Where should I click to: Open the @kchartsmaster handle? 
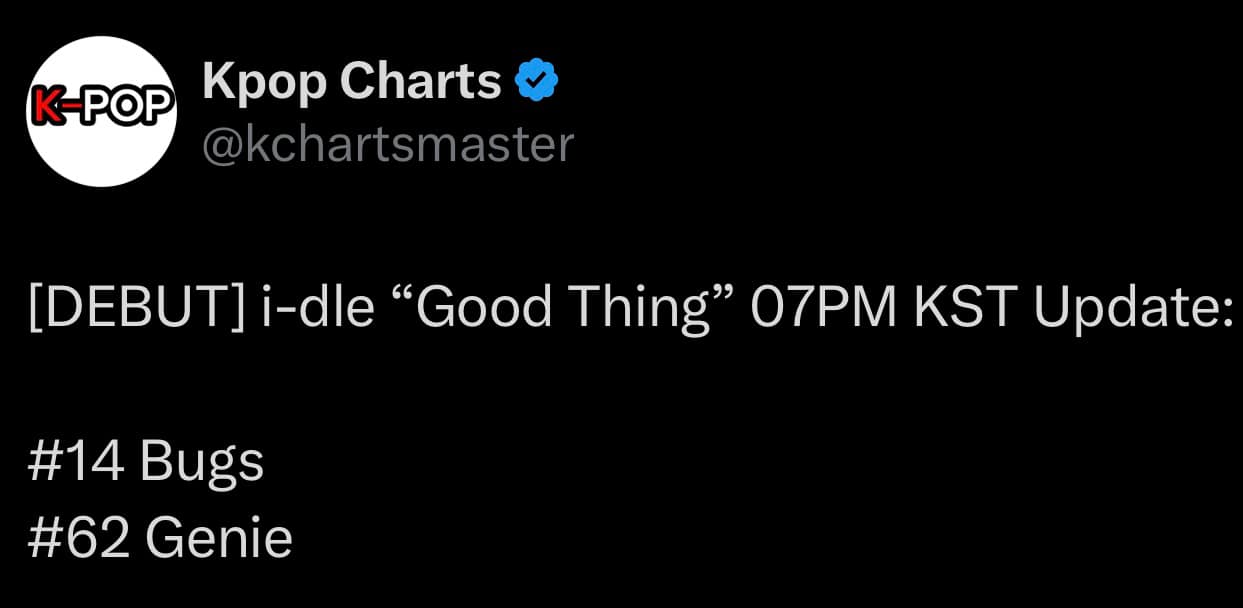coord(388,144)
